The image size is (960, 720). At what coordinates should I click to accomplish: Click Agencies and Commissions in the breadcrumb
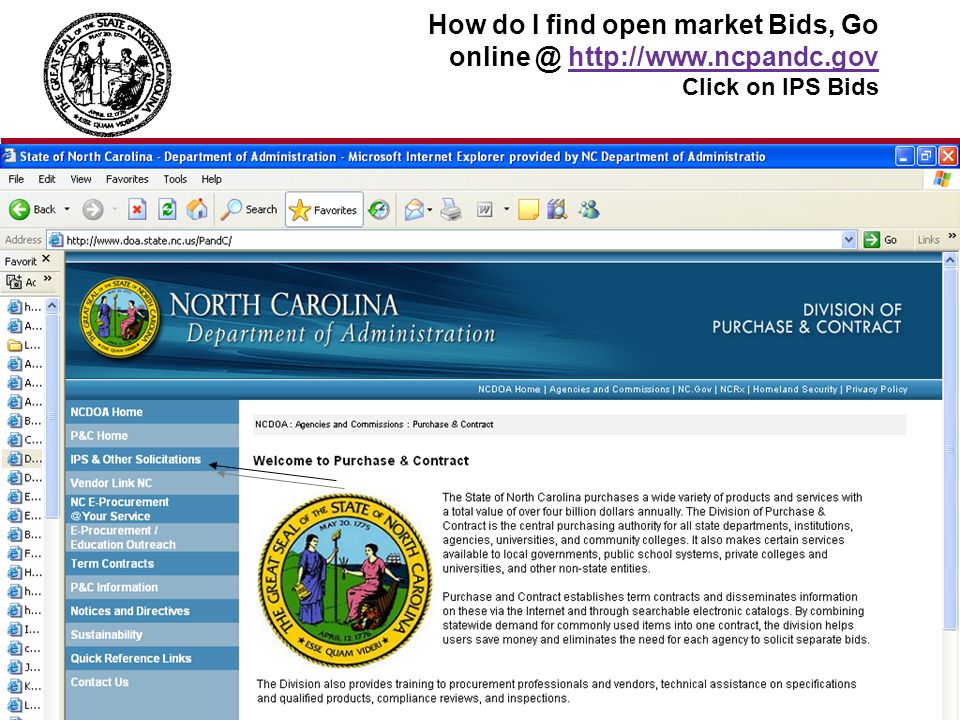(x=349, y=424)
